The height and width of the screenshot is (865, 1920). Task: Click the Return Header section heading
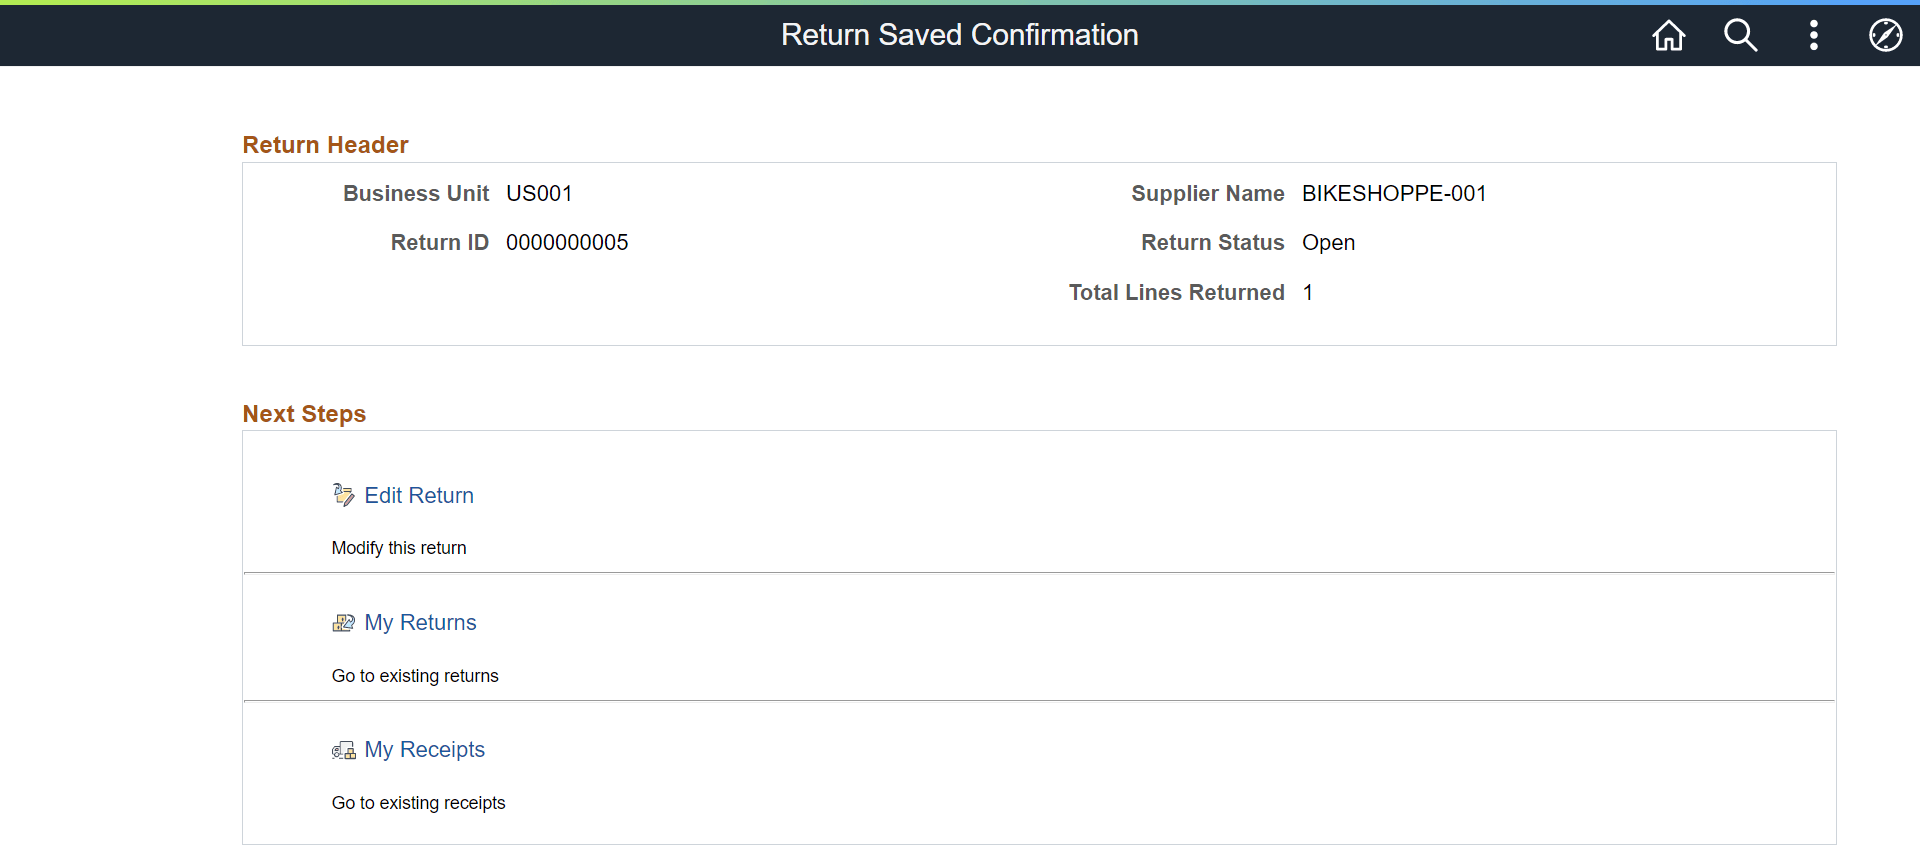325,144
